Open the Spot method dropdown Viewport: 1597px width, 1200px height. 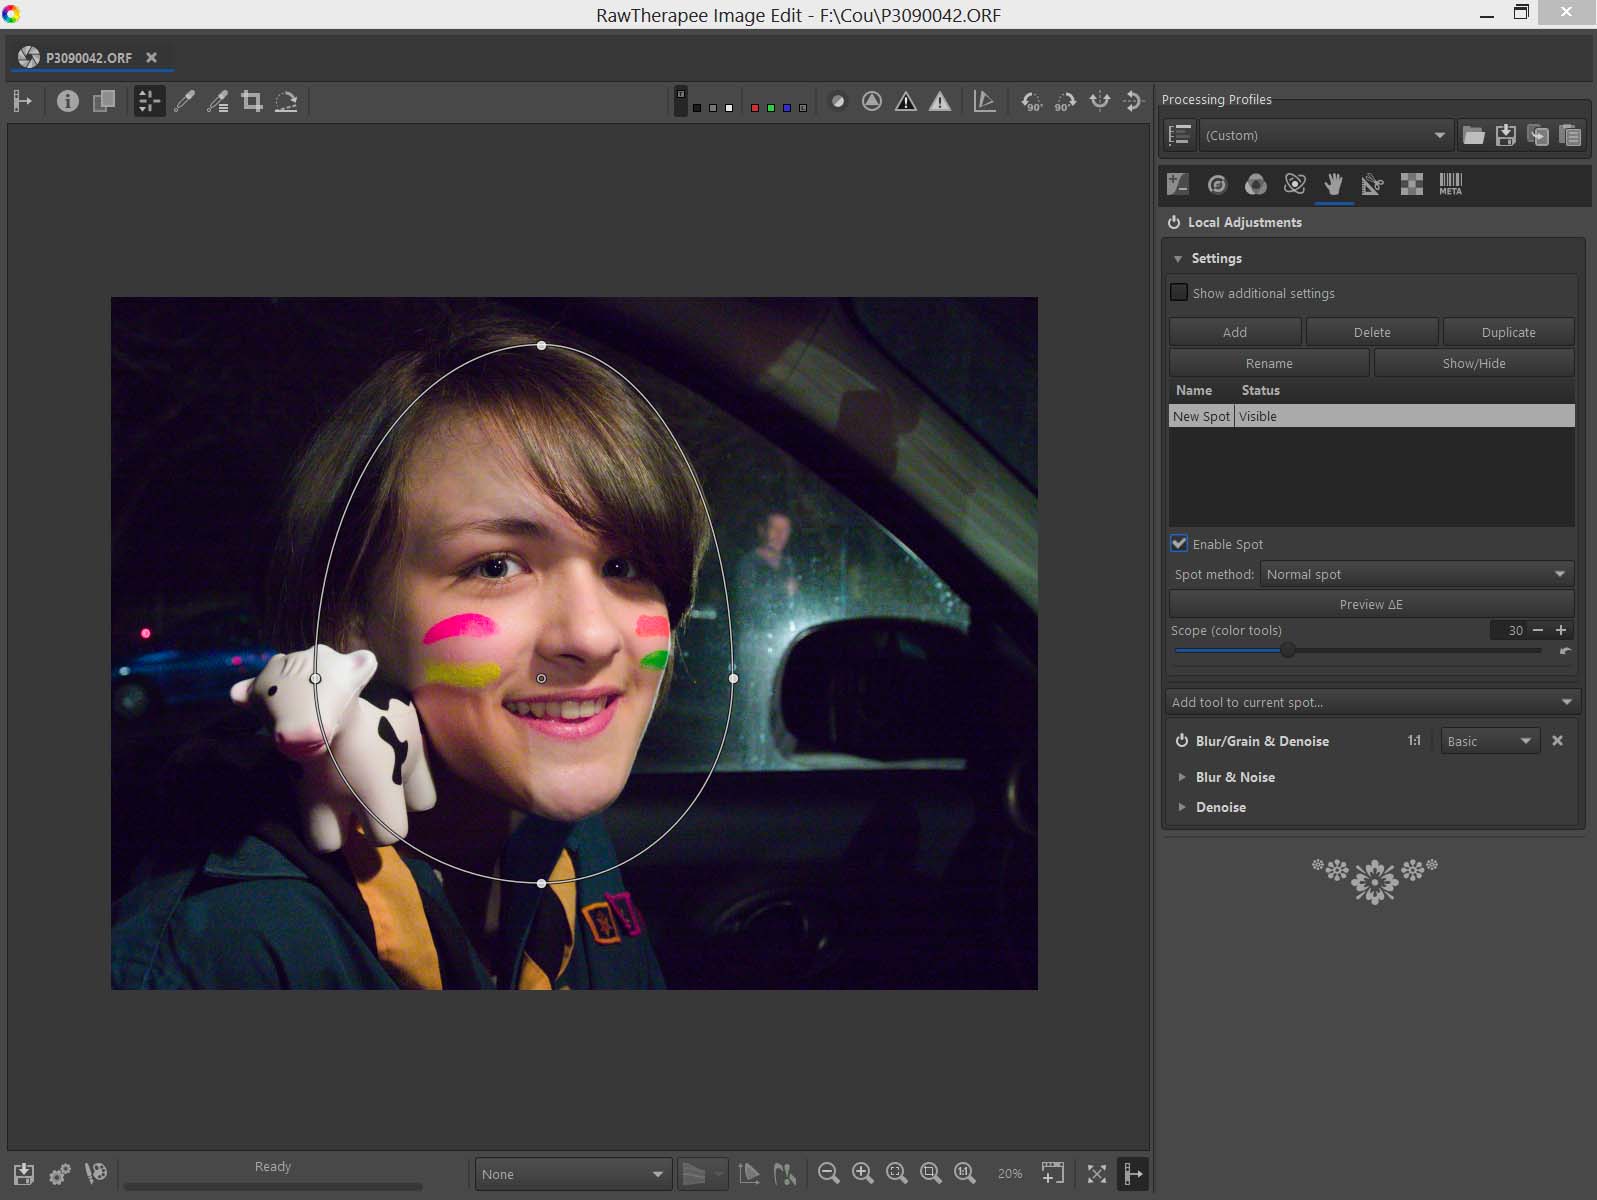1416,574
